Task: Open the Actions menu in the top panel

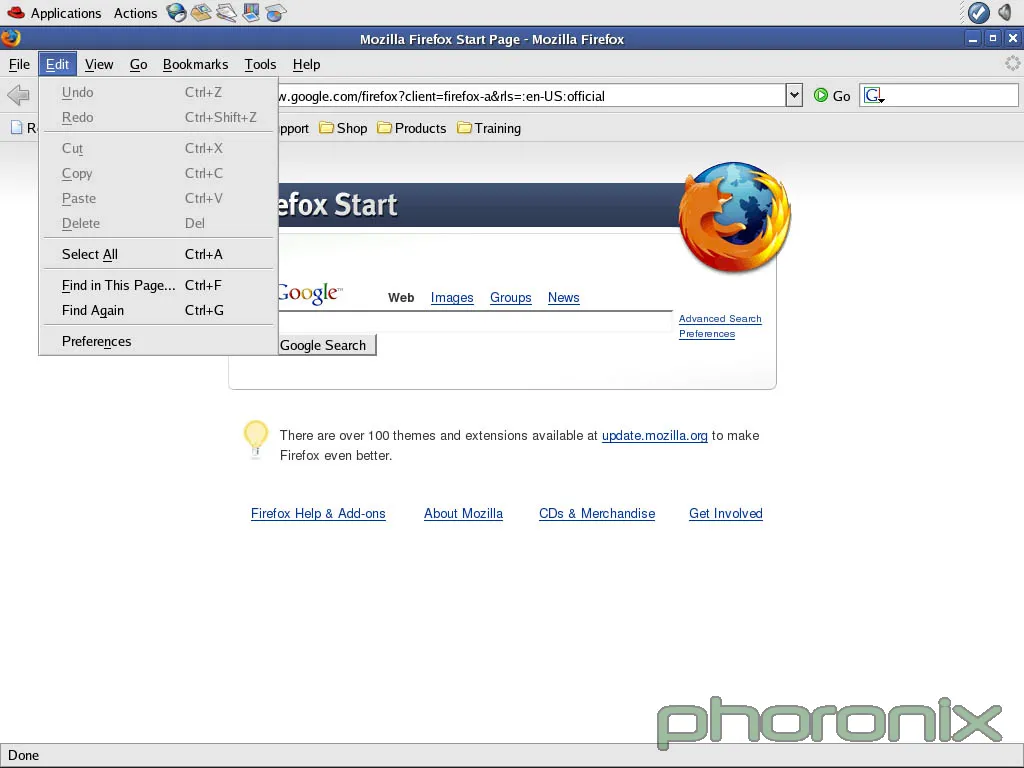Action: pos(135,13)
